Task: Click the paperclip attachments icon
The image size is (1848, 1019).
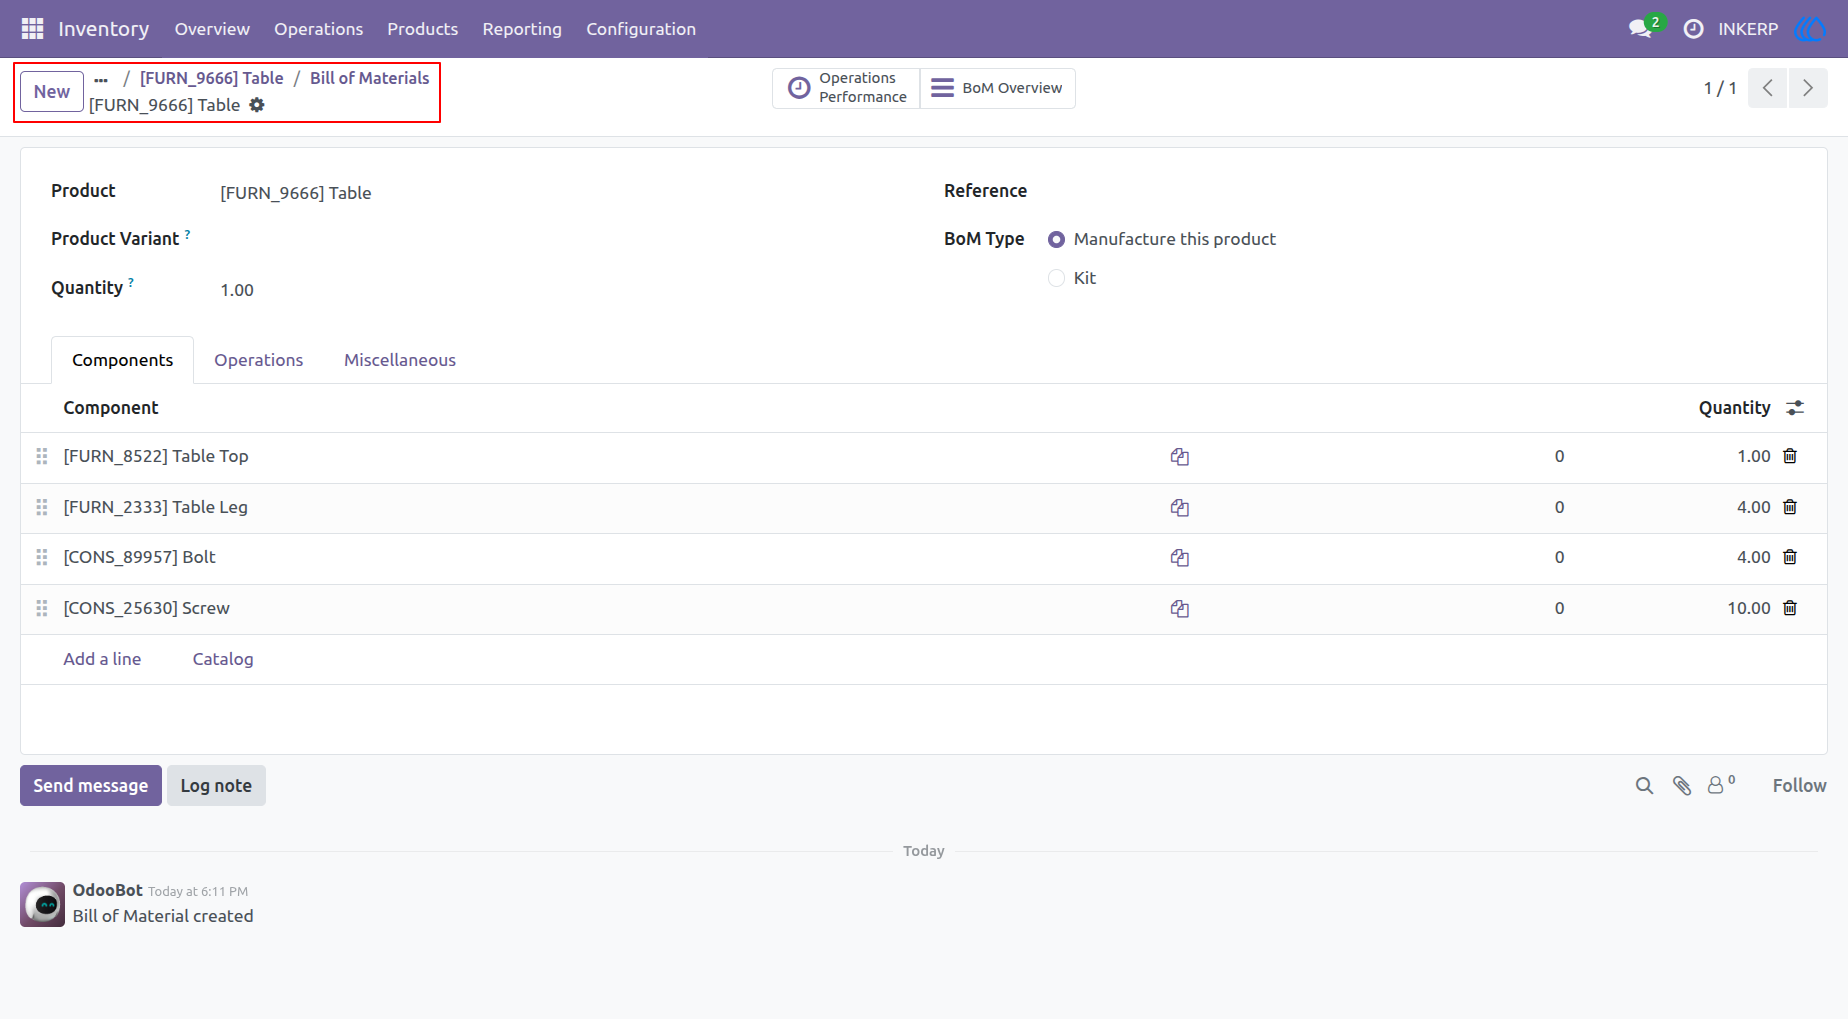Action: tap(1682, 786)
